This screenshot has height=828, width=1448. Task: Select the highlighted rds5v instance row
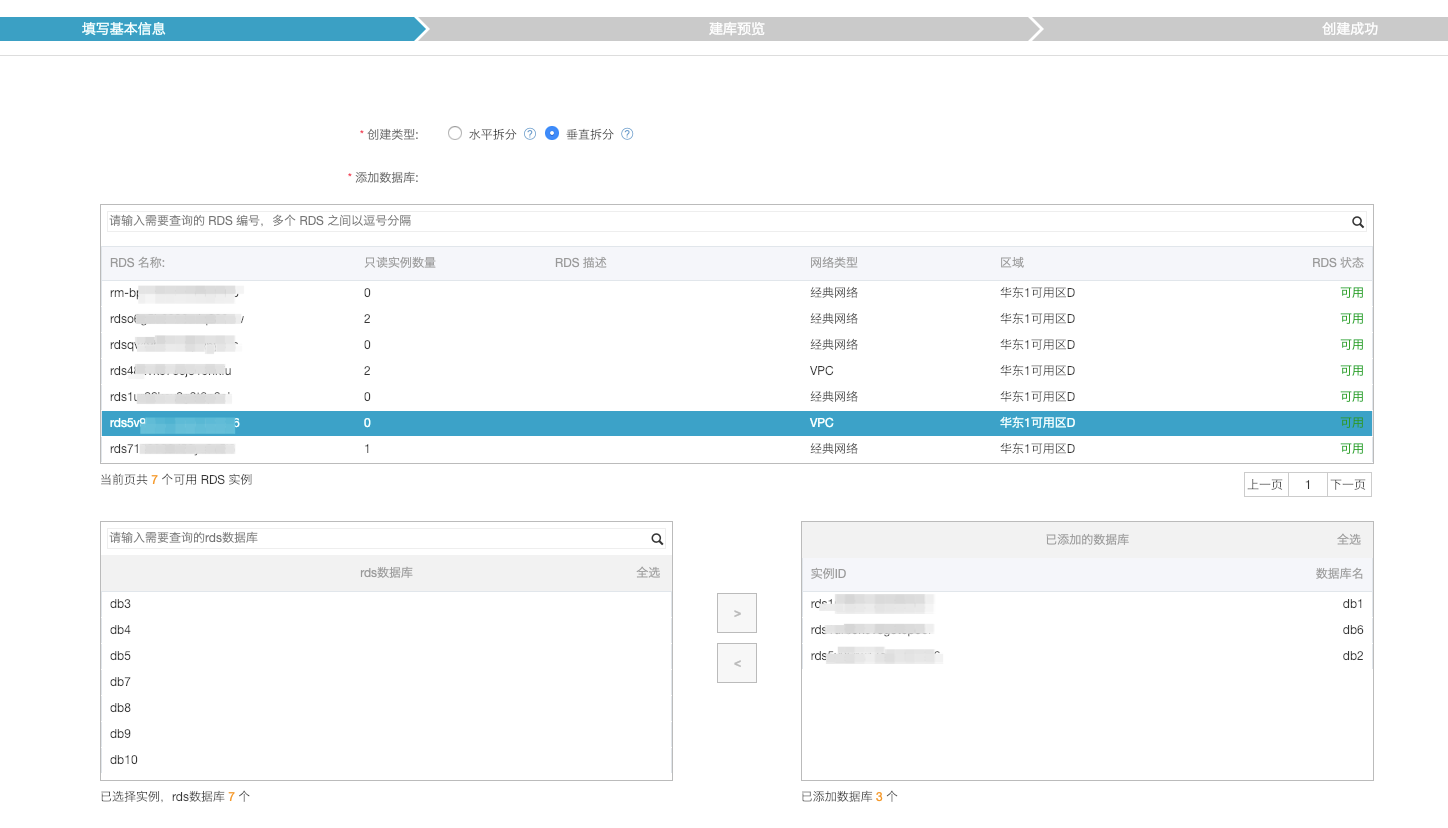click(x=737, y=423)
